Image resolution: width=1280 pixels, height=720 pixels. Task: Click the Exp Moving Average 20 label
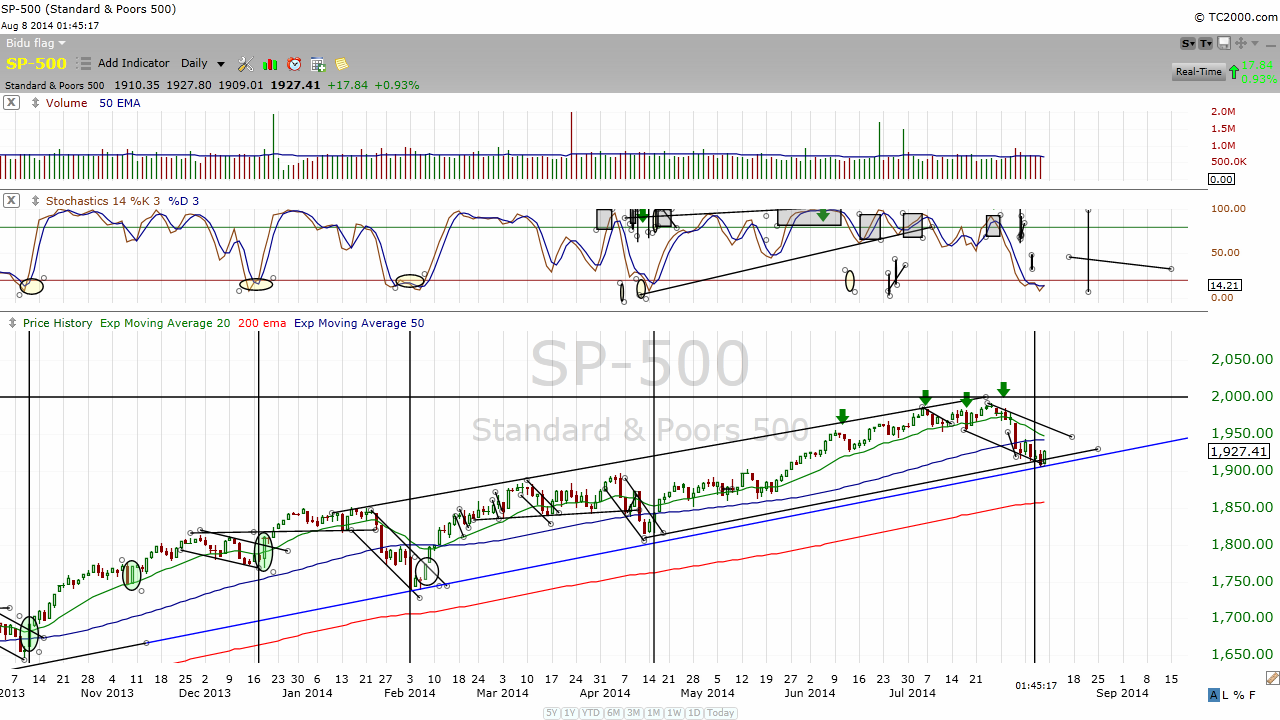pyautogui.click(x=166, y=323)
